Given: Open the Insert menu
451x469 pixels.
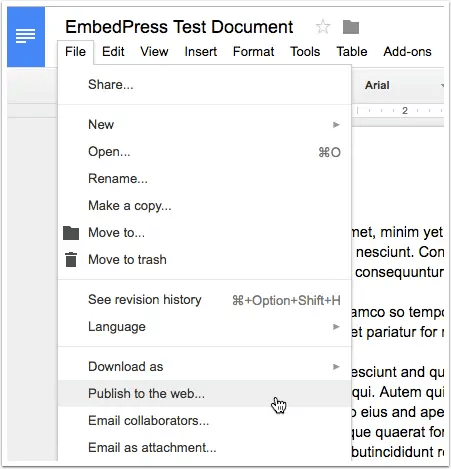Looking at the screenshot, I should pos(201,52).
